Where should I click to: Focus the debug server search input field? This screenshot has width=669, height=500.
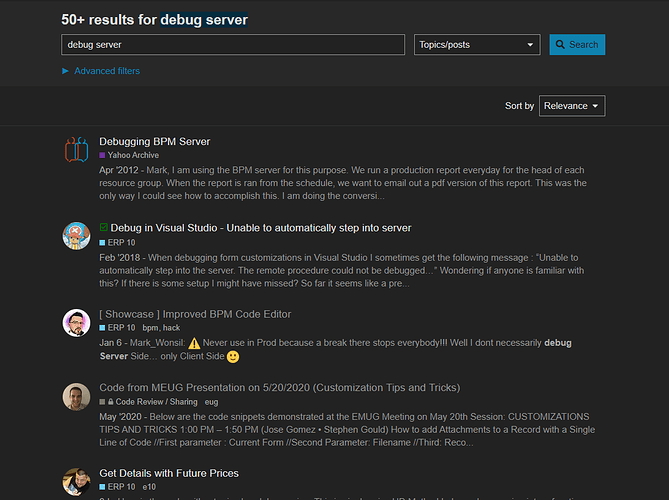[233, 44]
